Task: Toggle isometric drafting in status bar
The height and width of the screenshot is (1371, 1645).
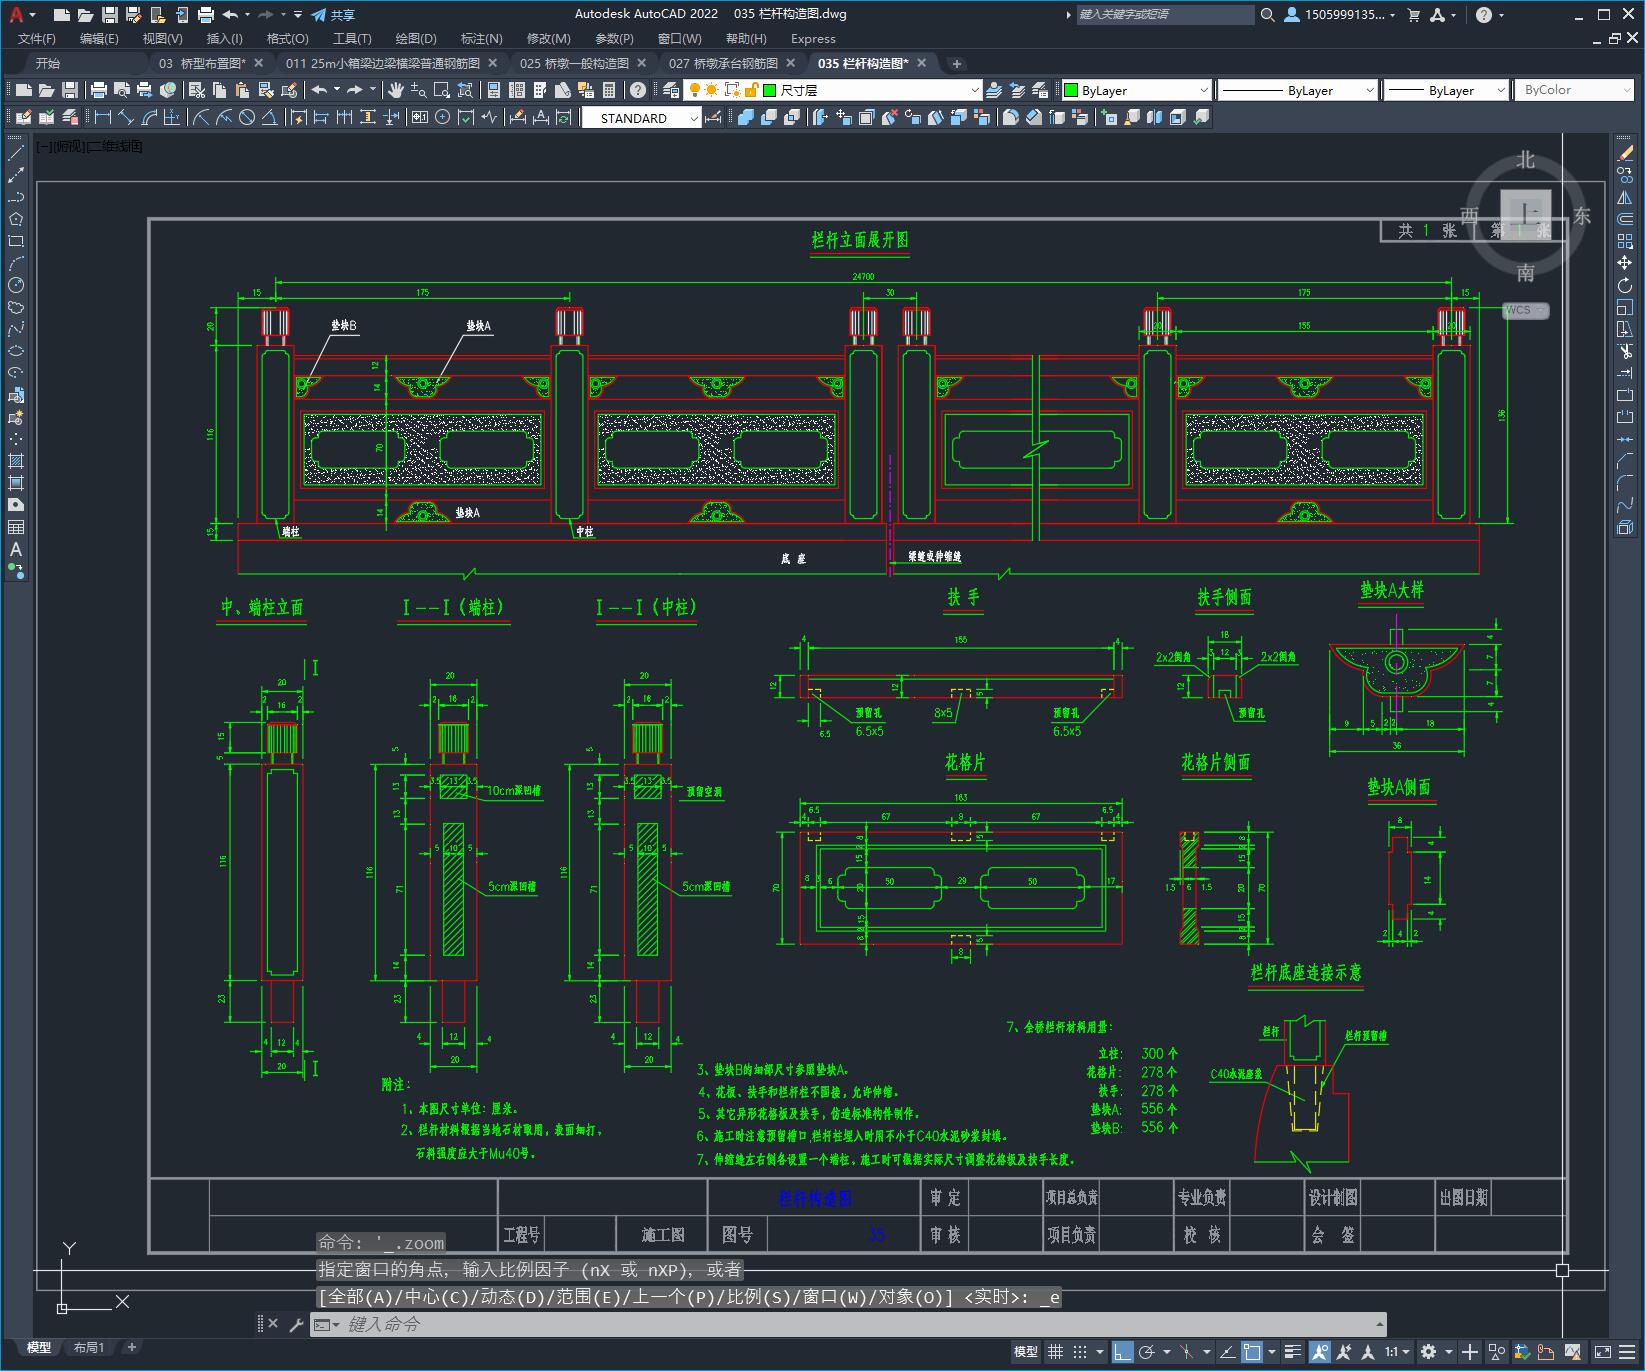Action: pyautogui.click(x=1187, y=1351)
